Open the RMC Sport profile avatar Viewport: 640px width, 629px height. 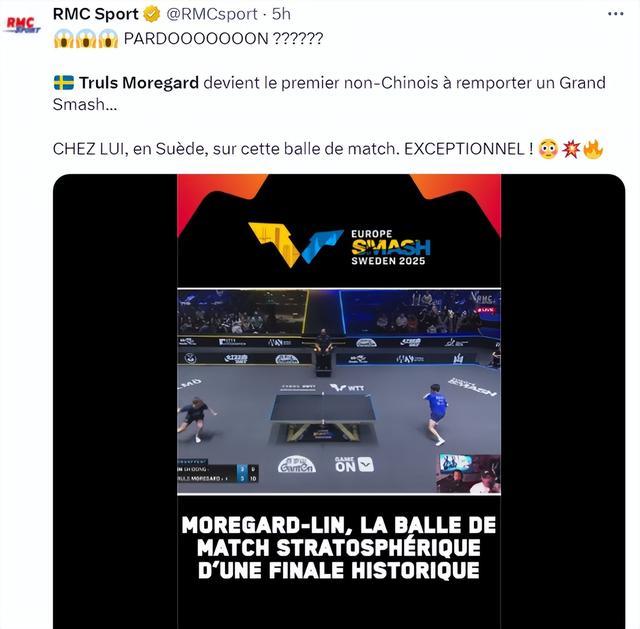tap(23, 24)
